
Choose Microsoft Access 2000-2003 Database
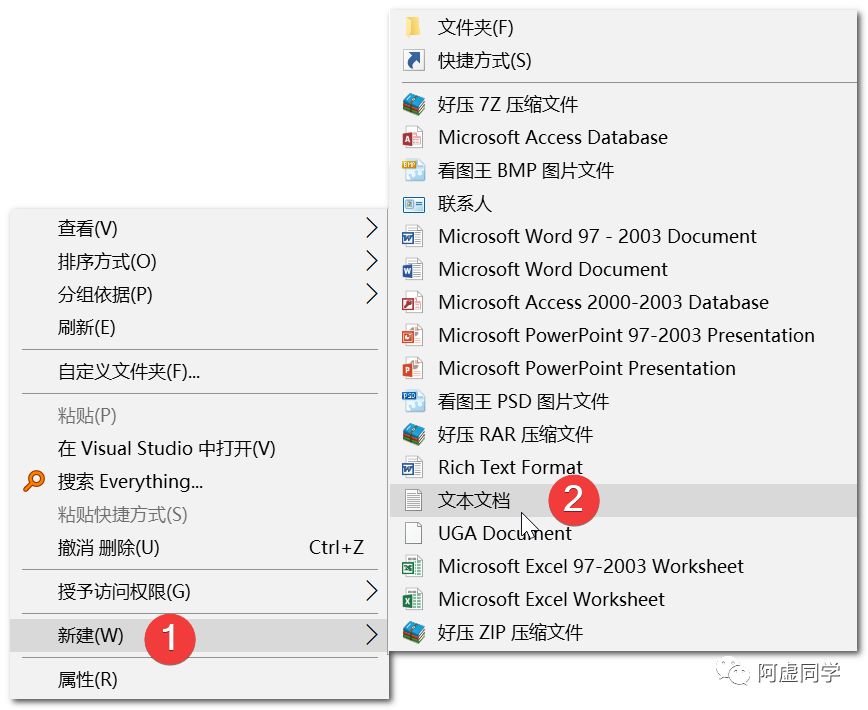pyautogui.click(x=623, y=303)
